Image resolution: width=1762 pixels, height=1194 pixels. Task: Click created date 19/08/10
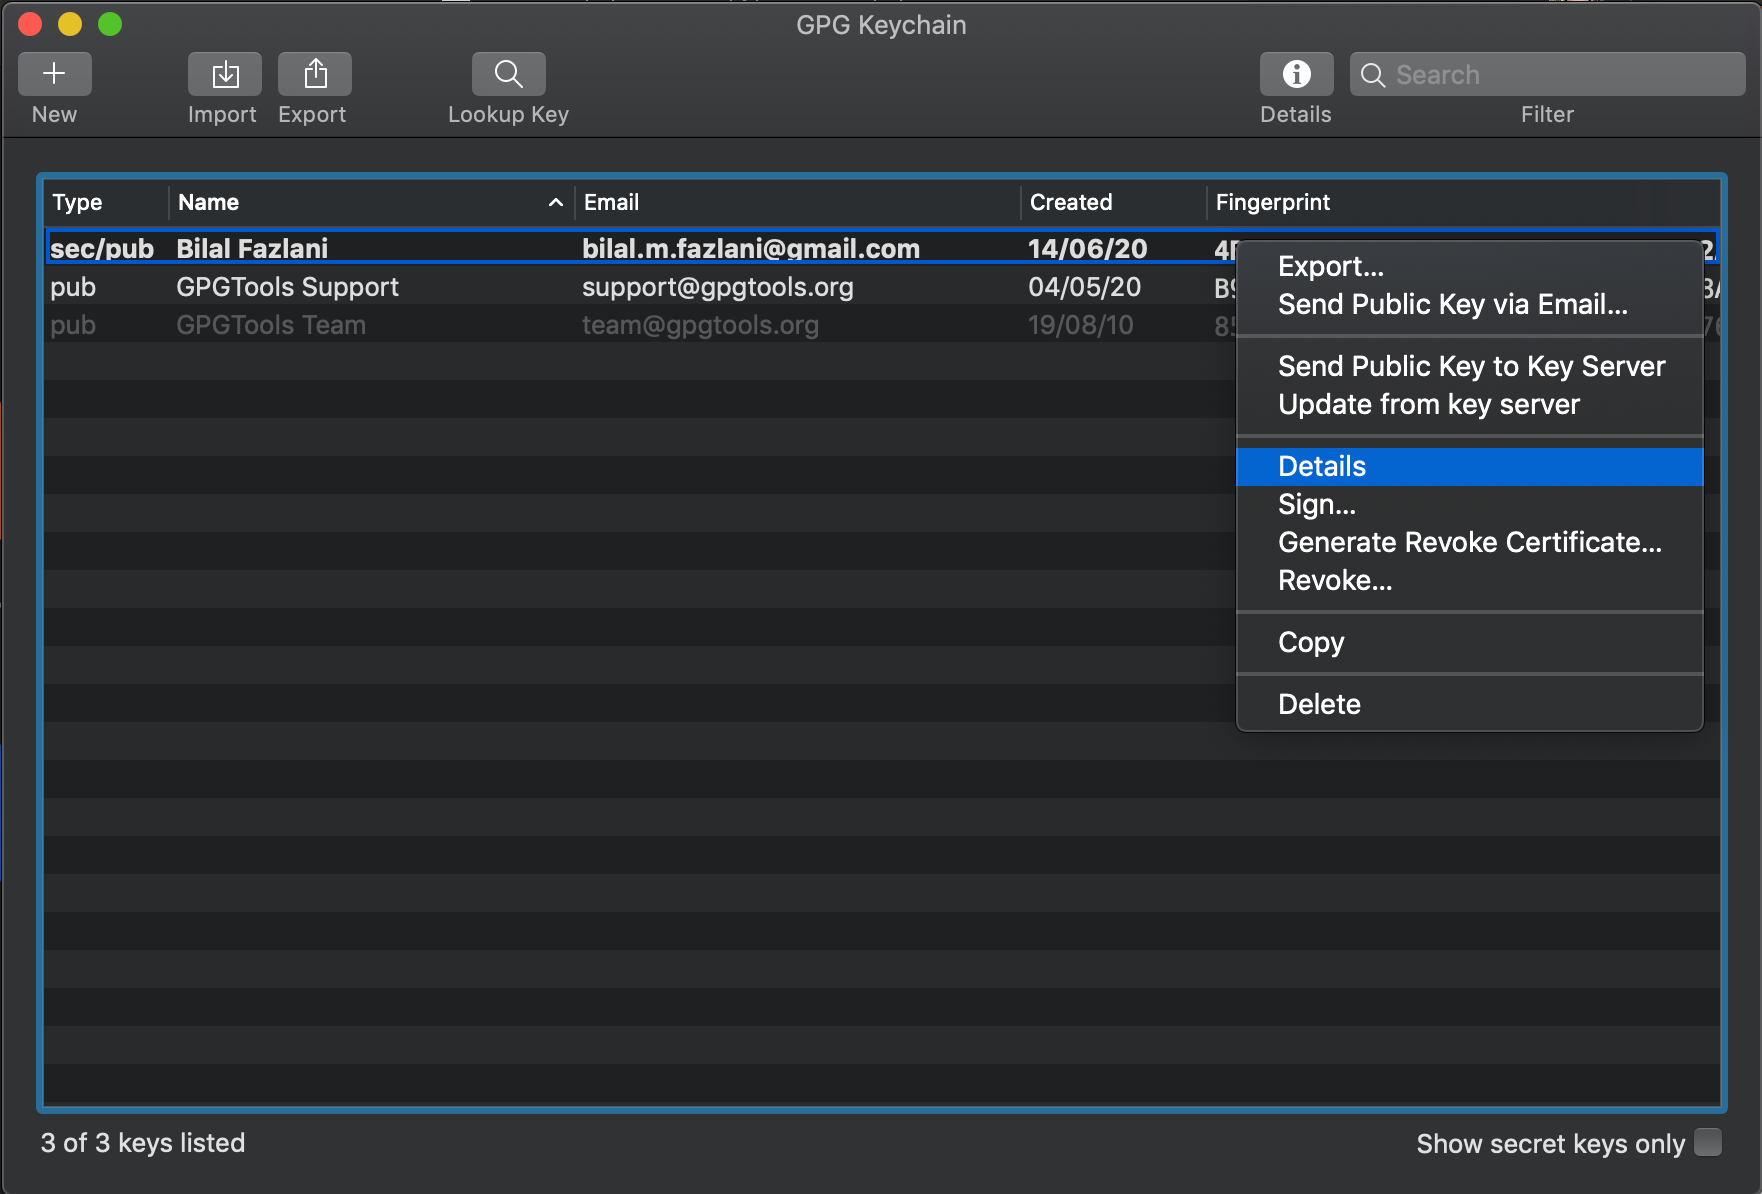[1081, 325]
